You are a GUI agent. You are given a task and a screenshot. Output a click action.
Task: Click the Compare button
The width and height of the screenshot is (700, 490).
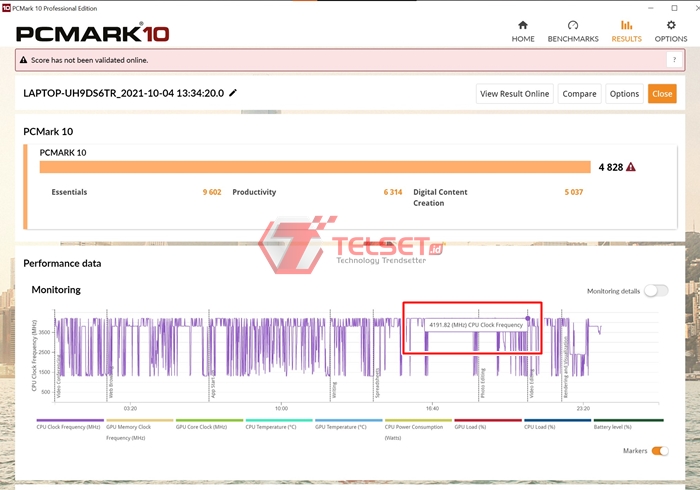[x=579, y=94]
